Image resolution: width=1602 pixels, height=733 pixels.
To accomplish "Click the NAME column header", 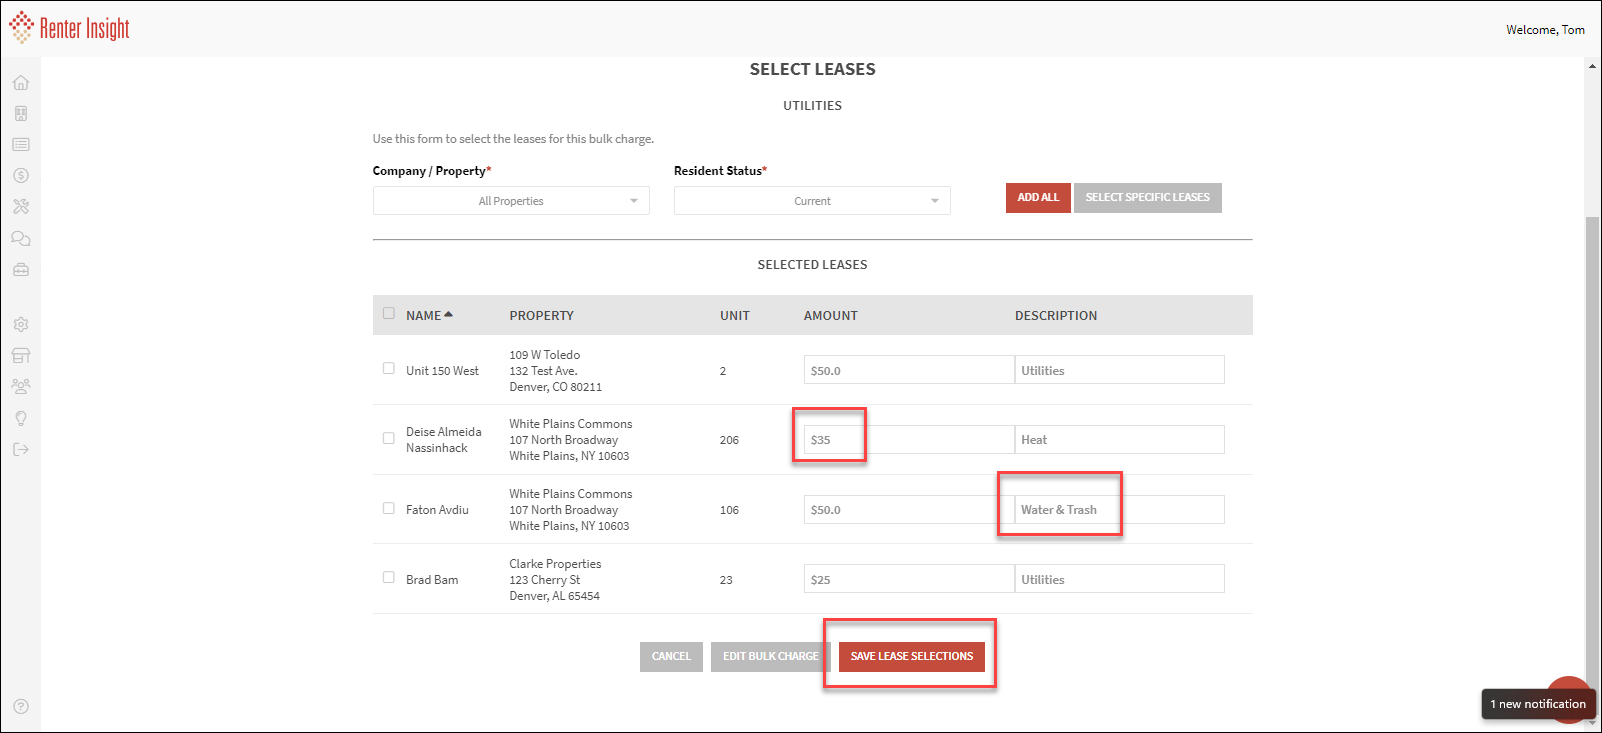I will click(424, 316).
